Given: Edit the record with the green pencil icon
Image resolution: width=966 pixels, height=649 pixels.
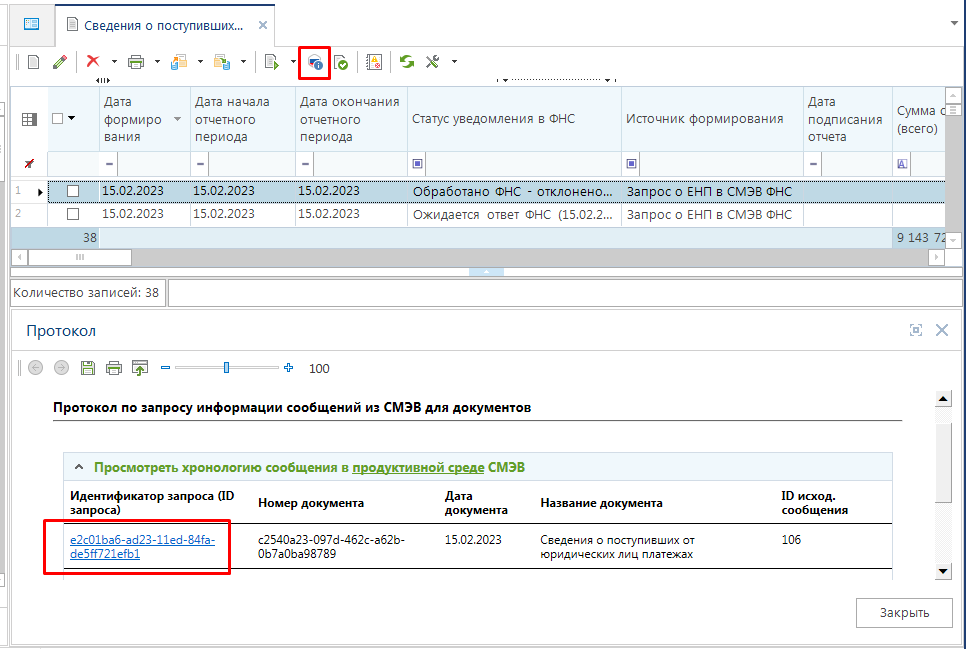Looking at the screenshot, I should tap(60, 62).
